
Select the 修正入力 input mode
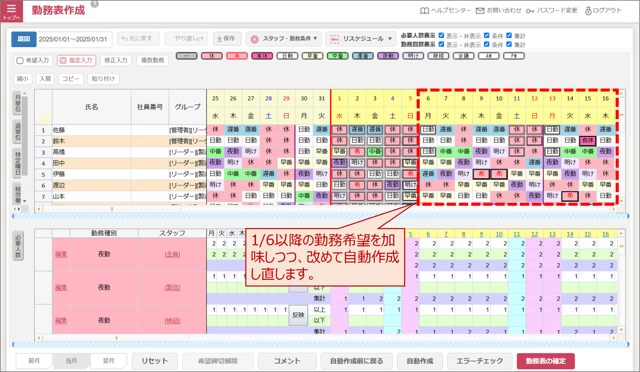[116, 60]
